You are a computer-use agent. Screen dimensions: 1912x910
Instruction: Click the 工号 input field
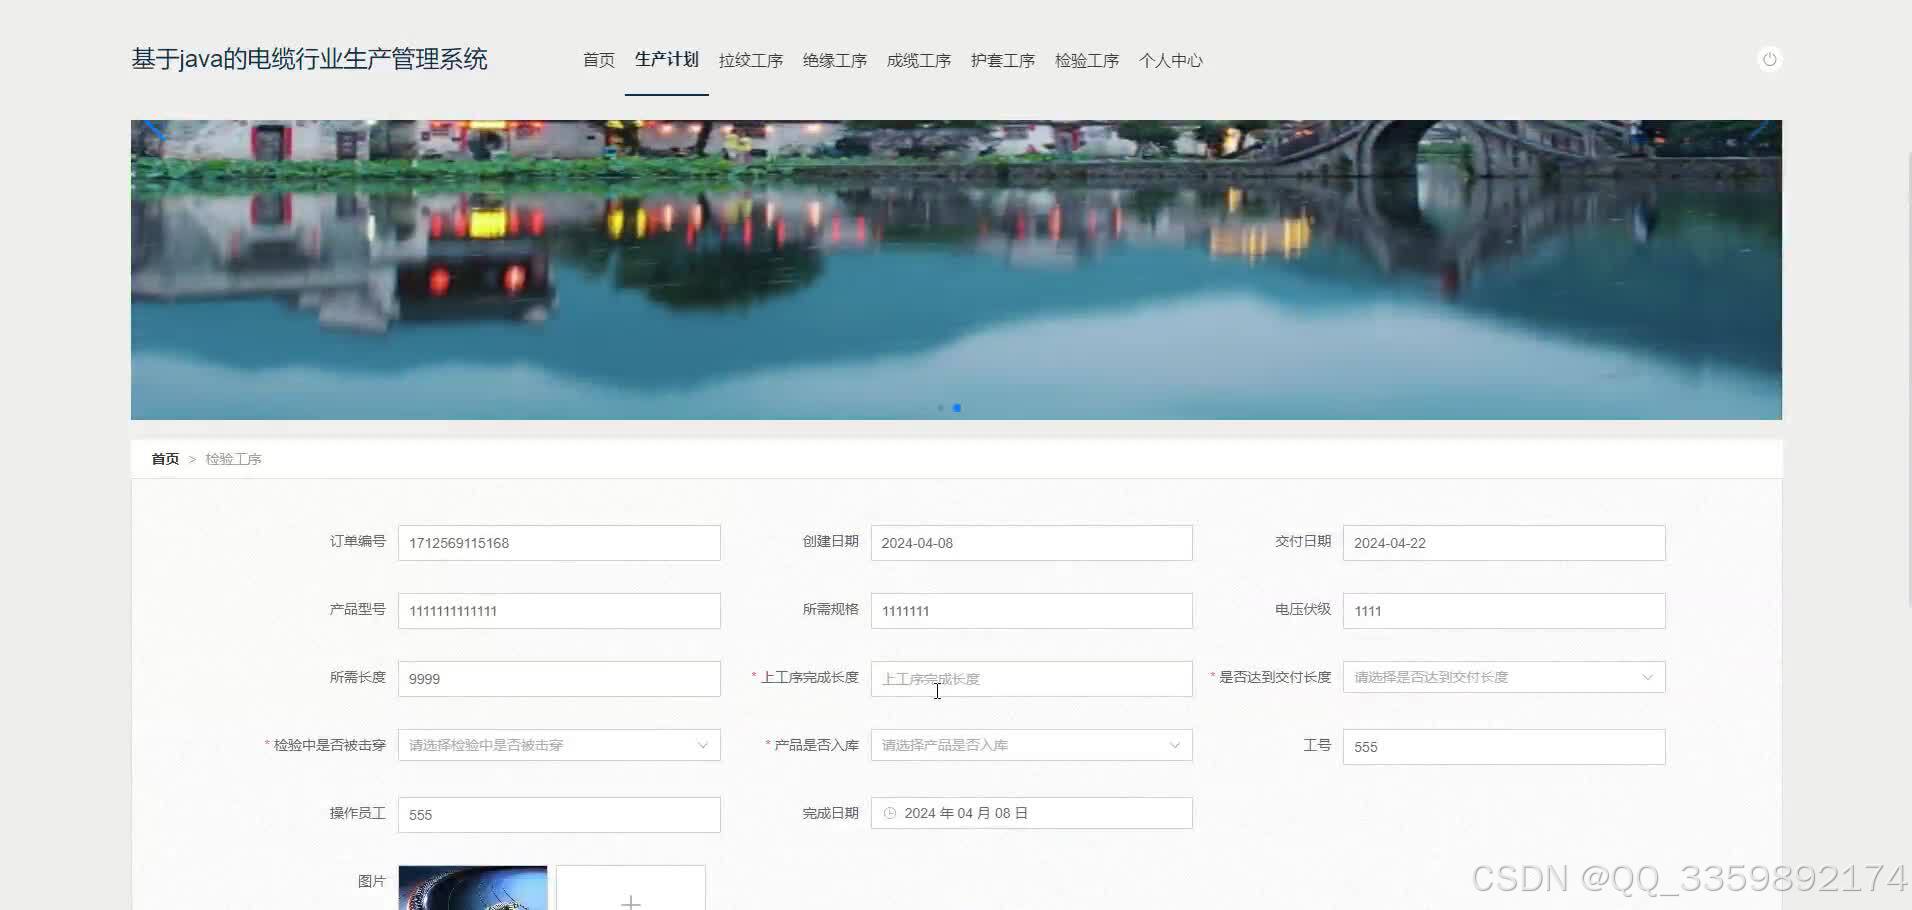[1504, 747]
